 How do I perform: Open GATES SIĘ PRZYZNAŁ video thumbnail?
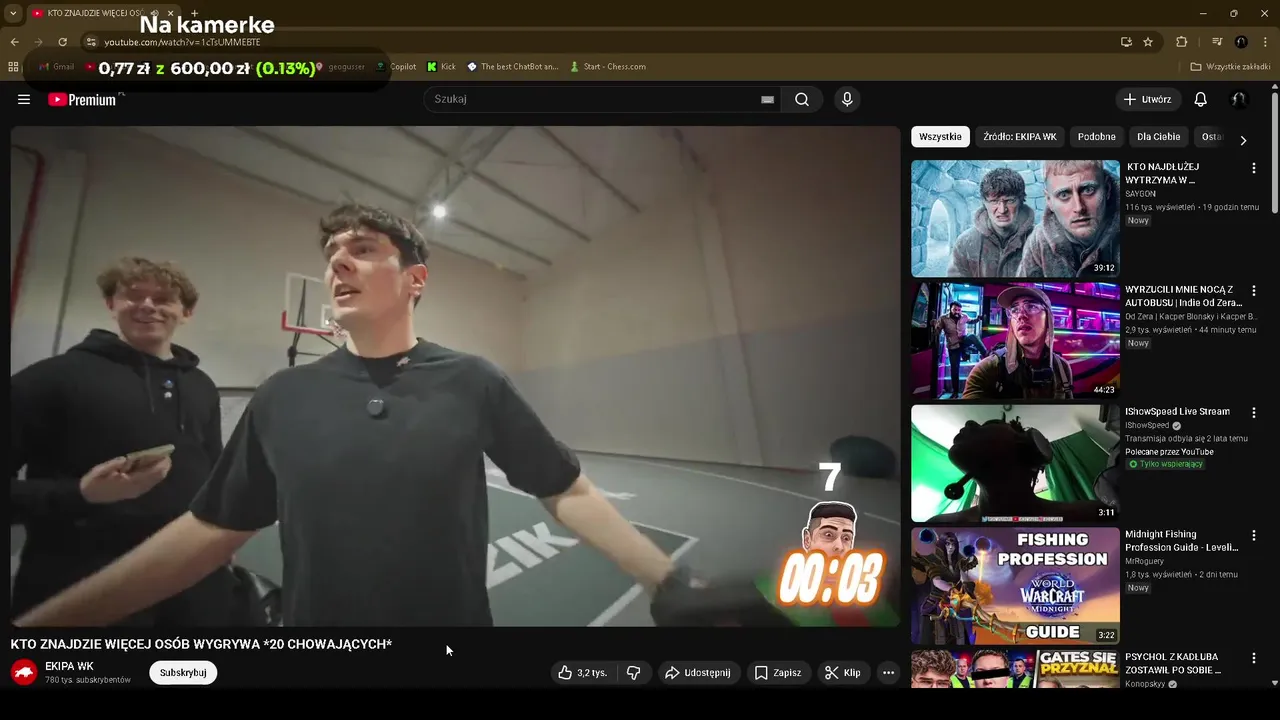click(x=1015, y=669)
